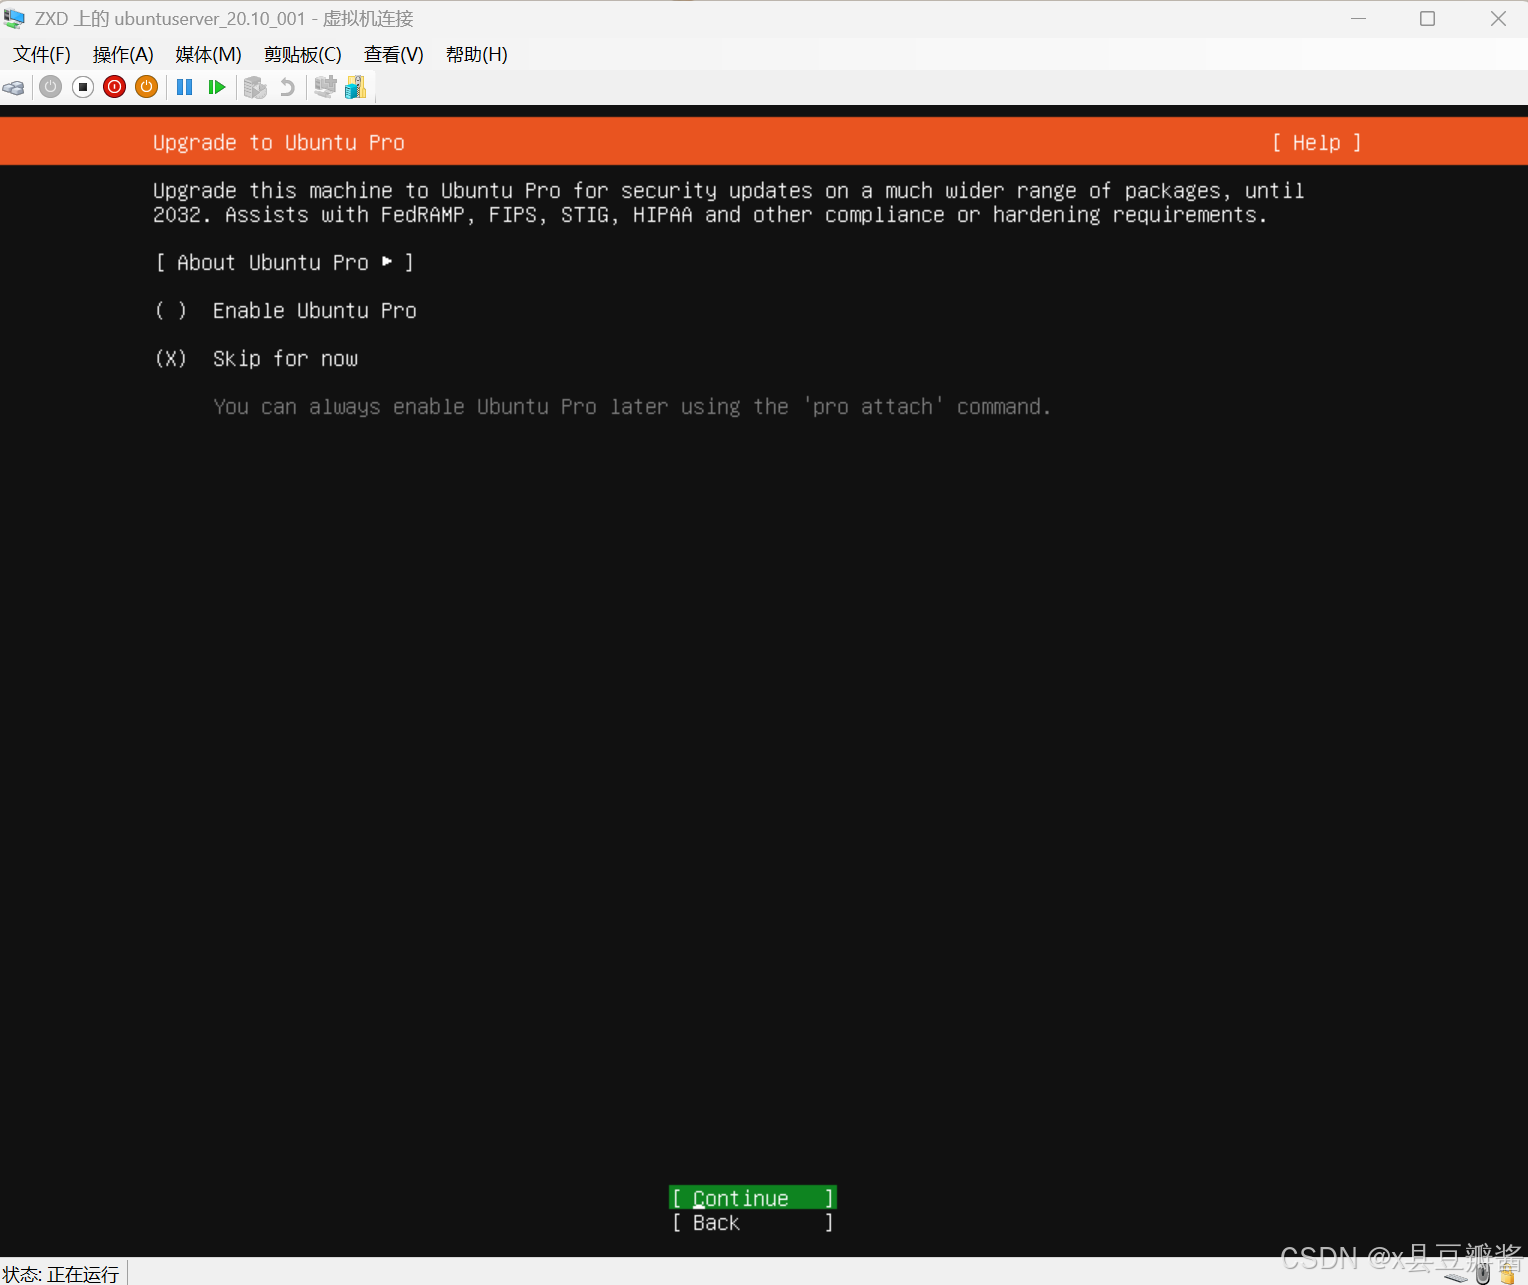Expand the About Ubuntu Pro submenu
Image resolution: width=1528 pixels, height=1285 pixels.
(x=284, y=262)
